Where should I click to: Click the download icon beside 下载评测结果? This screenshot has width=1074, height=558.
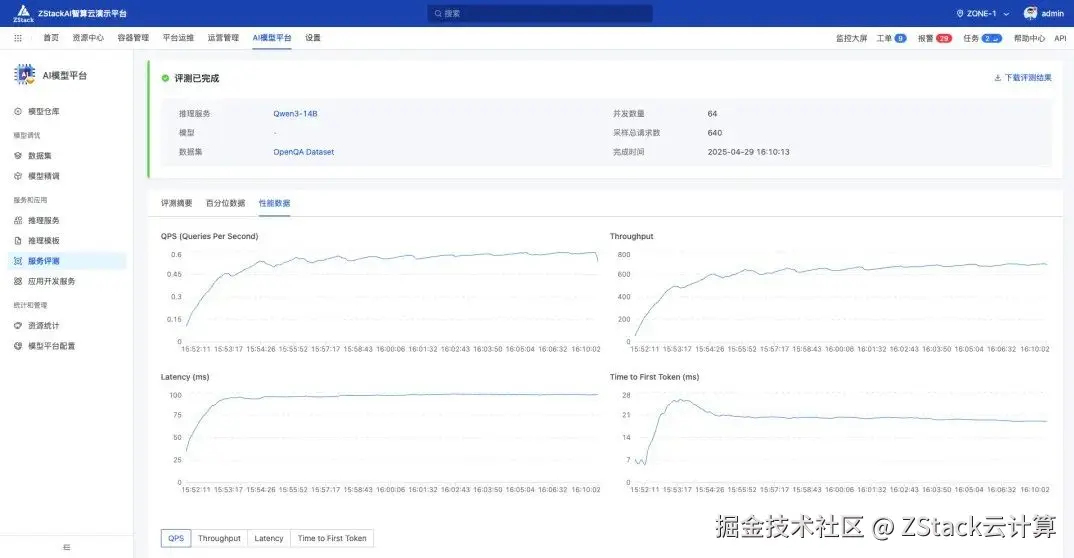(997, 78)
